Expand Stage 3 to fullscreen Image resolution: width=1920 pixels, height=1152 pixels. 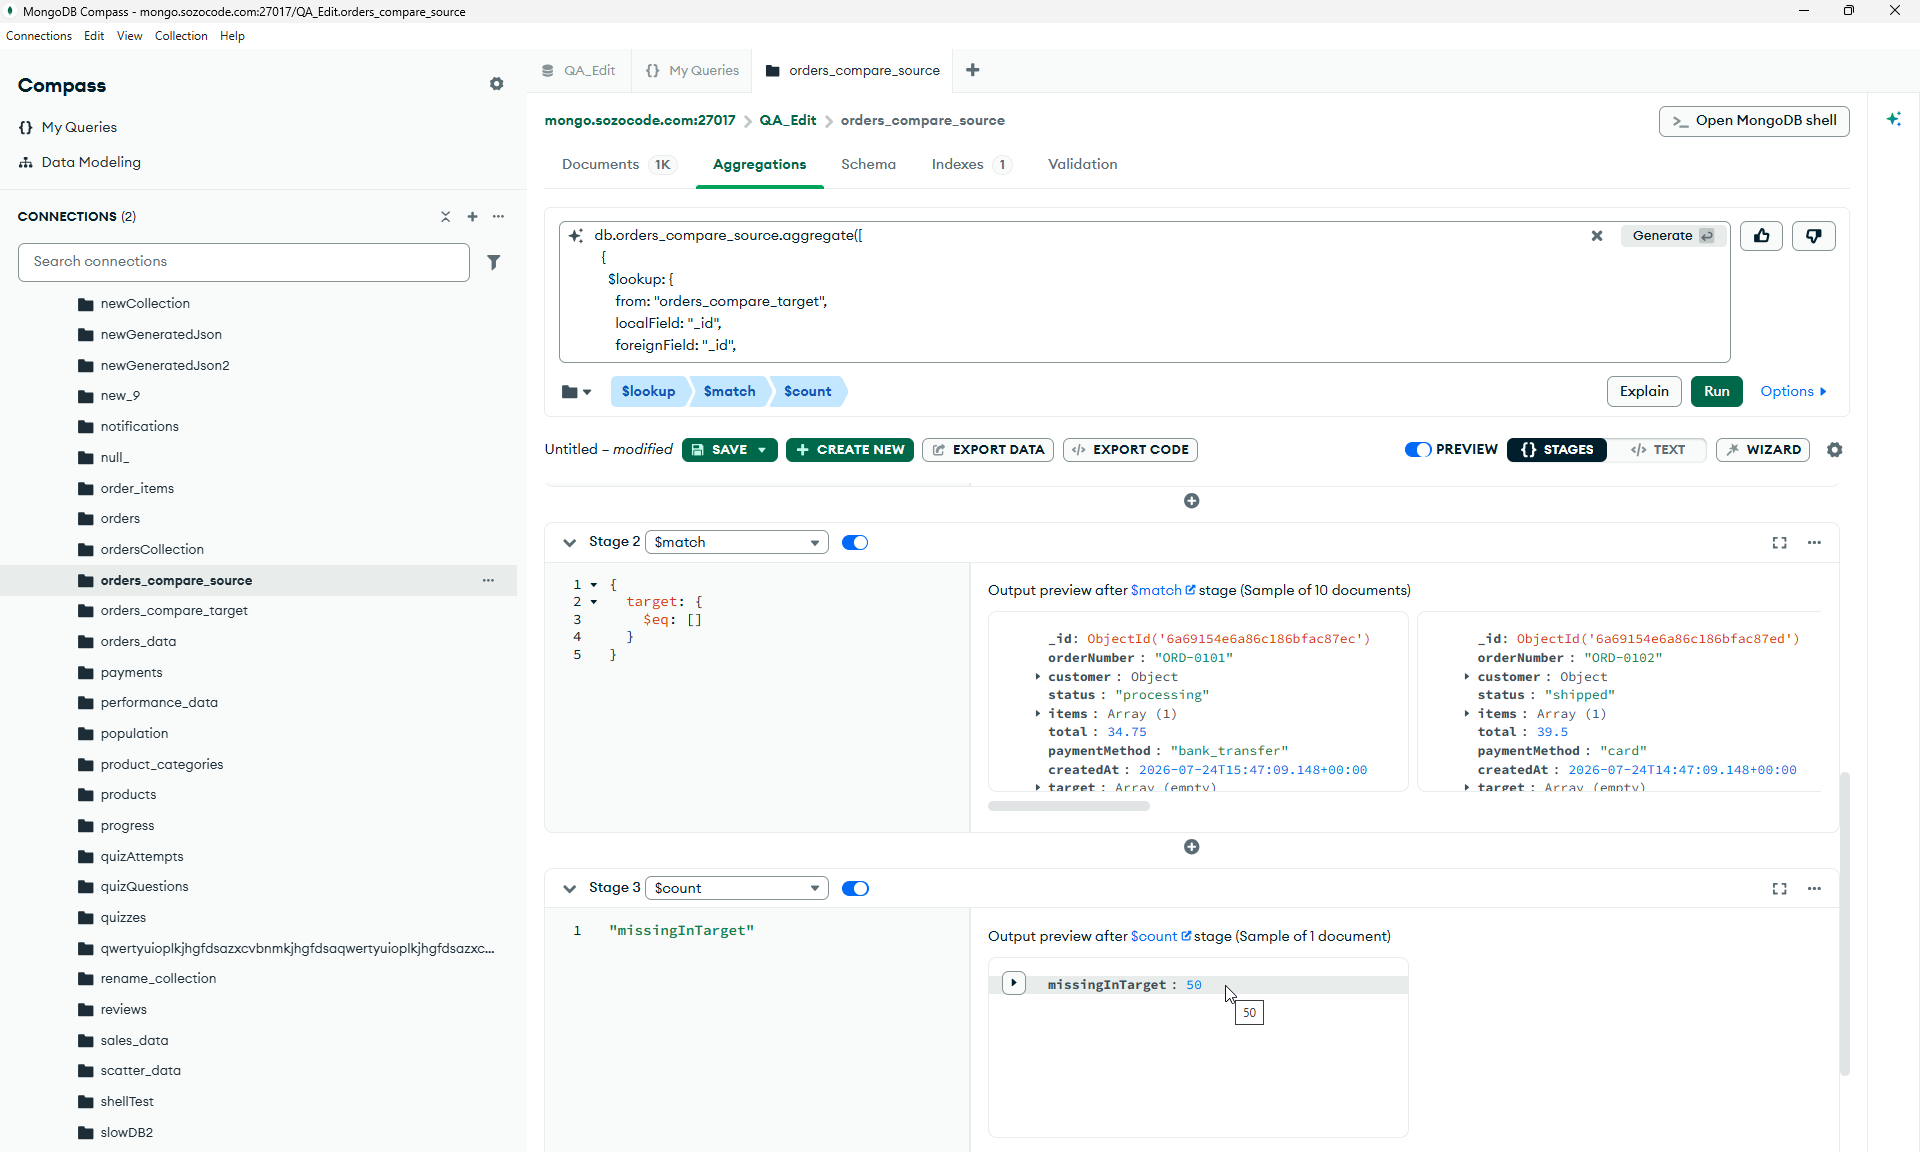pyautogui.click(x=1779, y=889)
